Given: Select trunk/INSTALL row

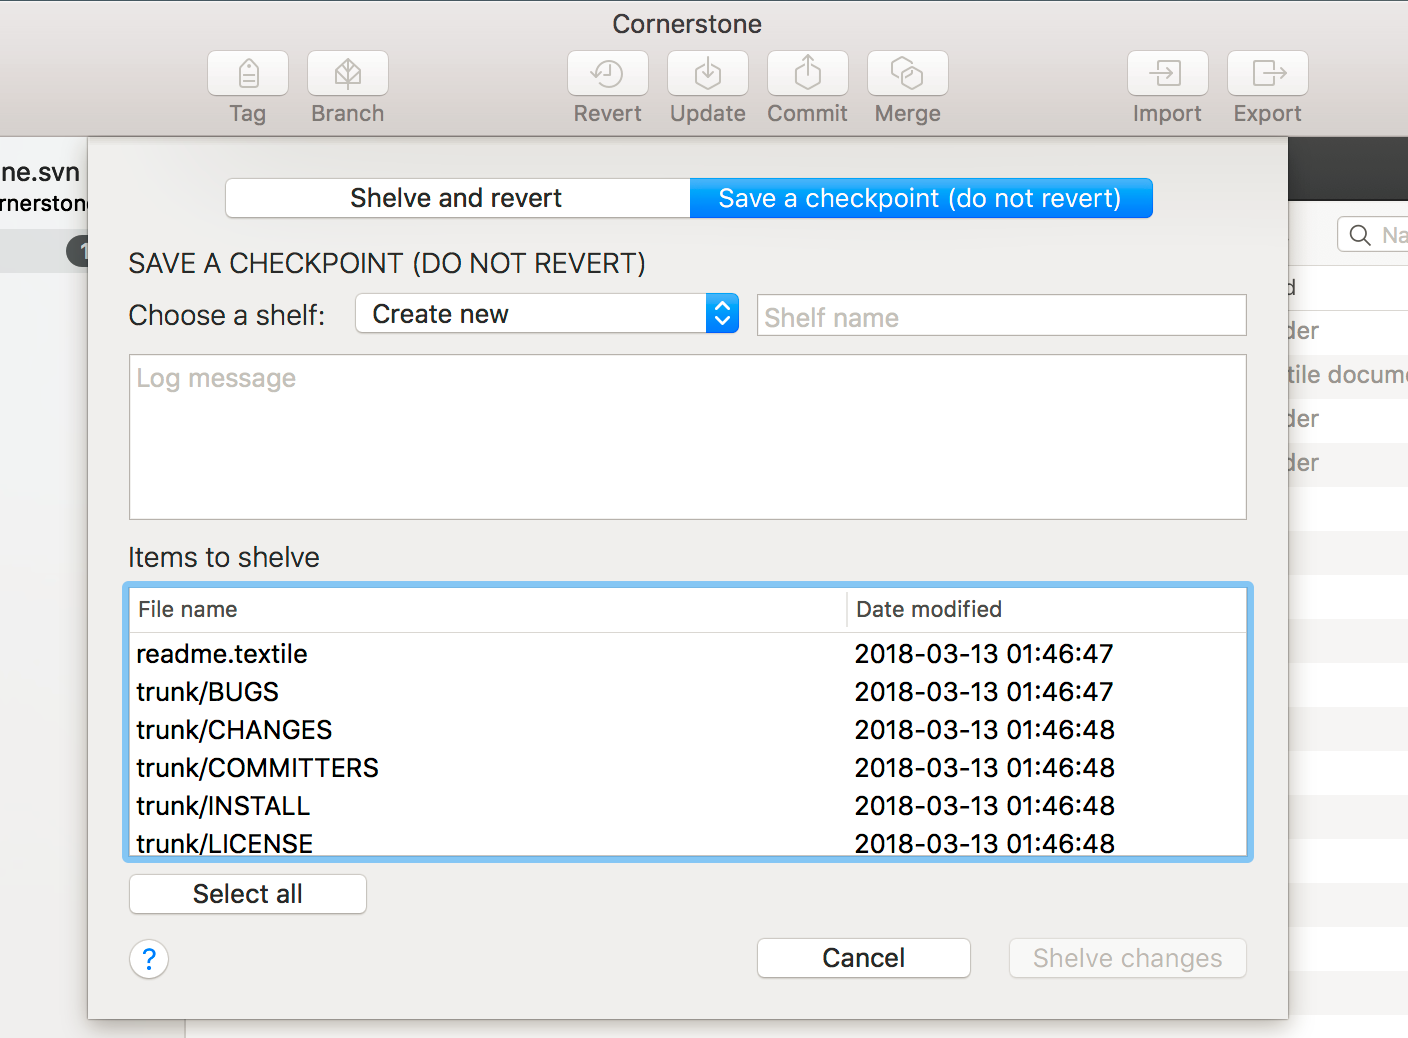Looking at the screenshot, I should coord(688,806).
